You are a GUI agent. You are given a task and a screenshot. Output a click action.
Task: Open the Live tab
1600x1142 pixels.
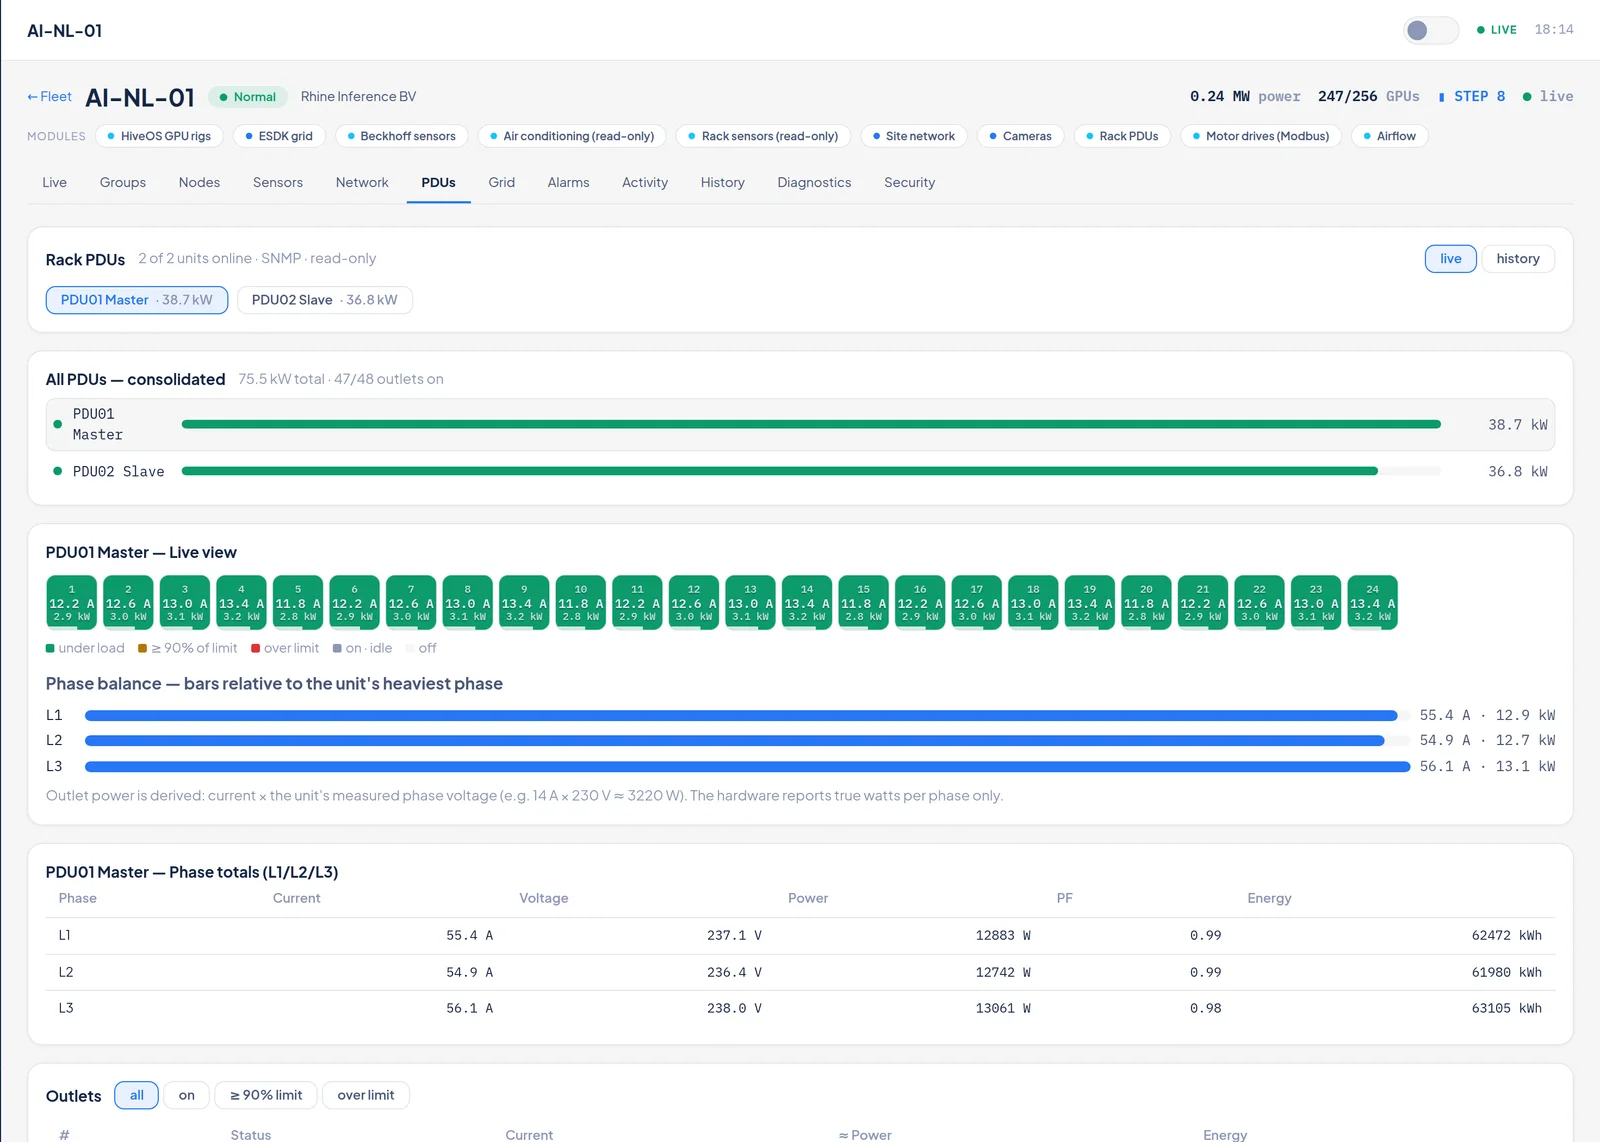point(55,183)
